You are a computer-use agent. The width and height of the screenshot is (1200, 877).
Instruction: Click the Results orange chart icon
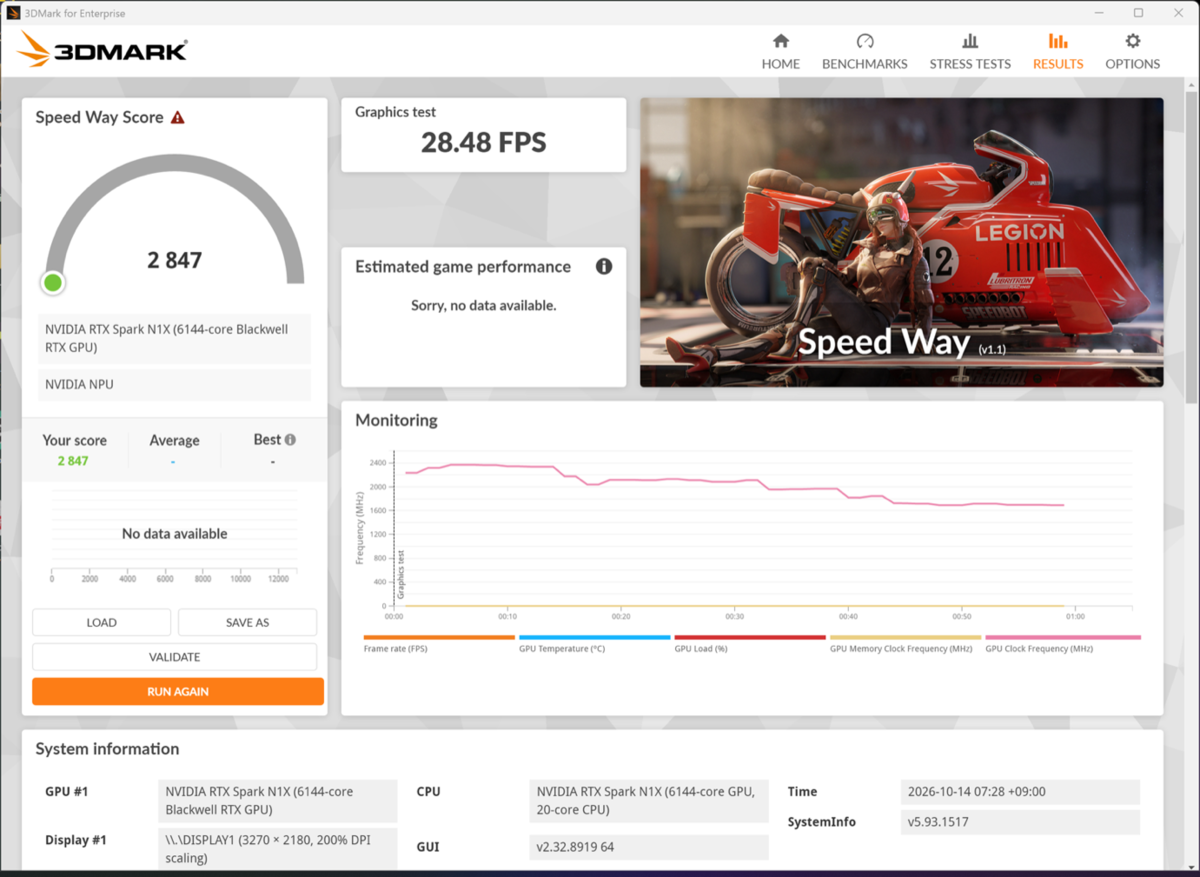click(1058, 41)
